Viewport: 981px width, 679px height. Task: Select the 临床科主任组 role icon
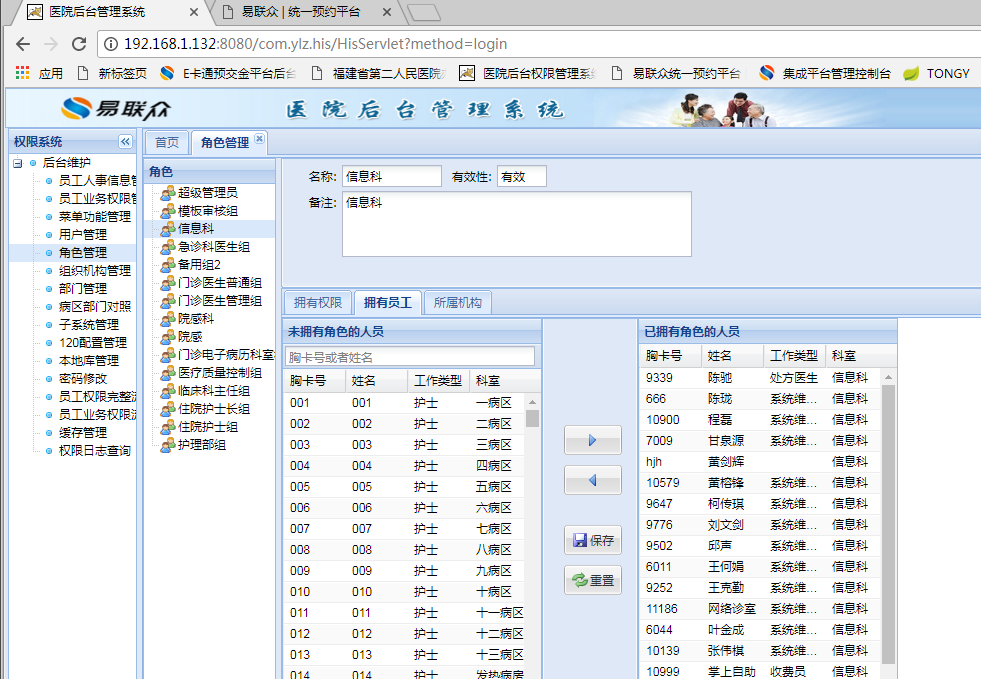click(x=168, y=391)
